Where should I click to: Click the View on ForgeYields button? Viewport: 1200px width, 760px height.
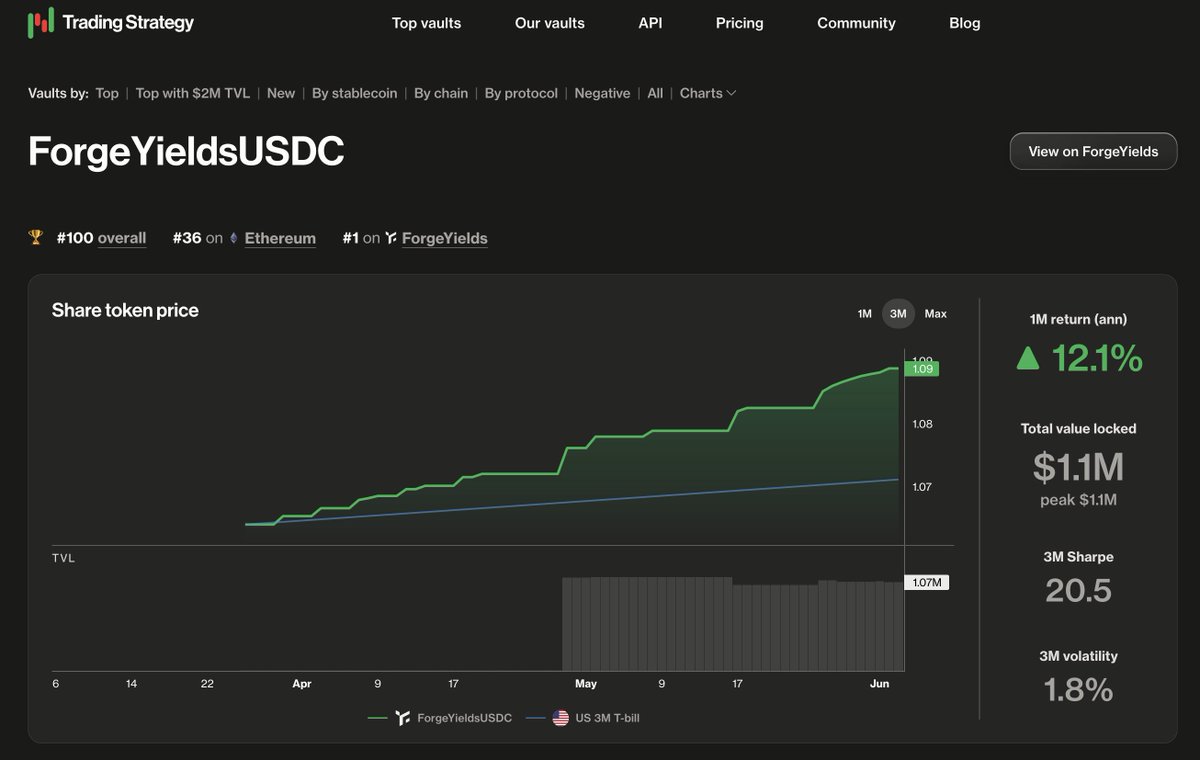pos(1093,151)
